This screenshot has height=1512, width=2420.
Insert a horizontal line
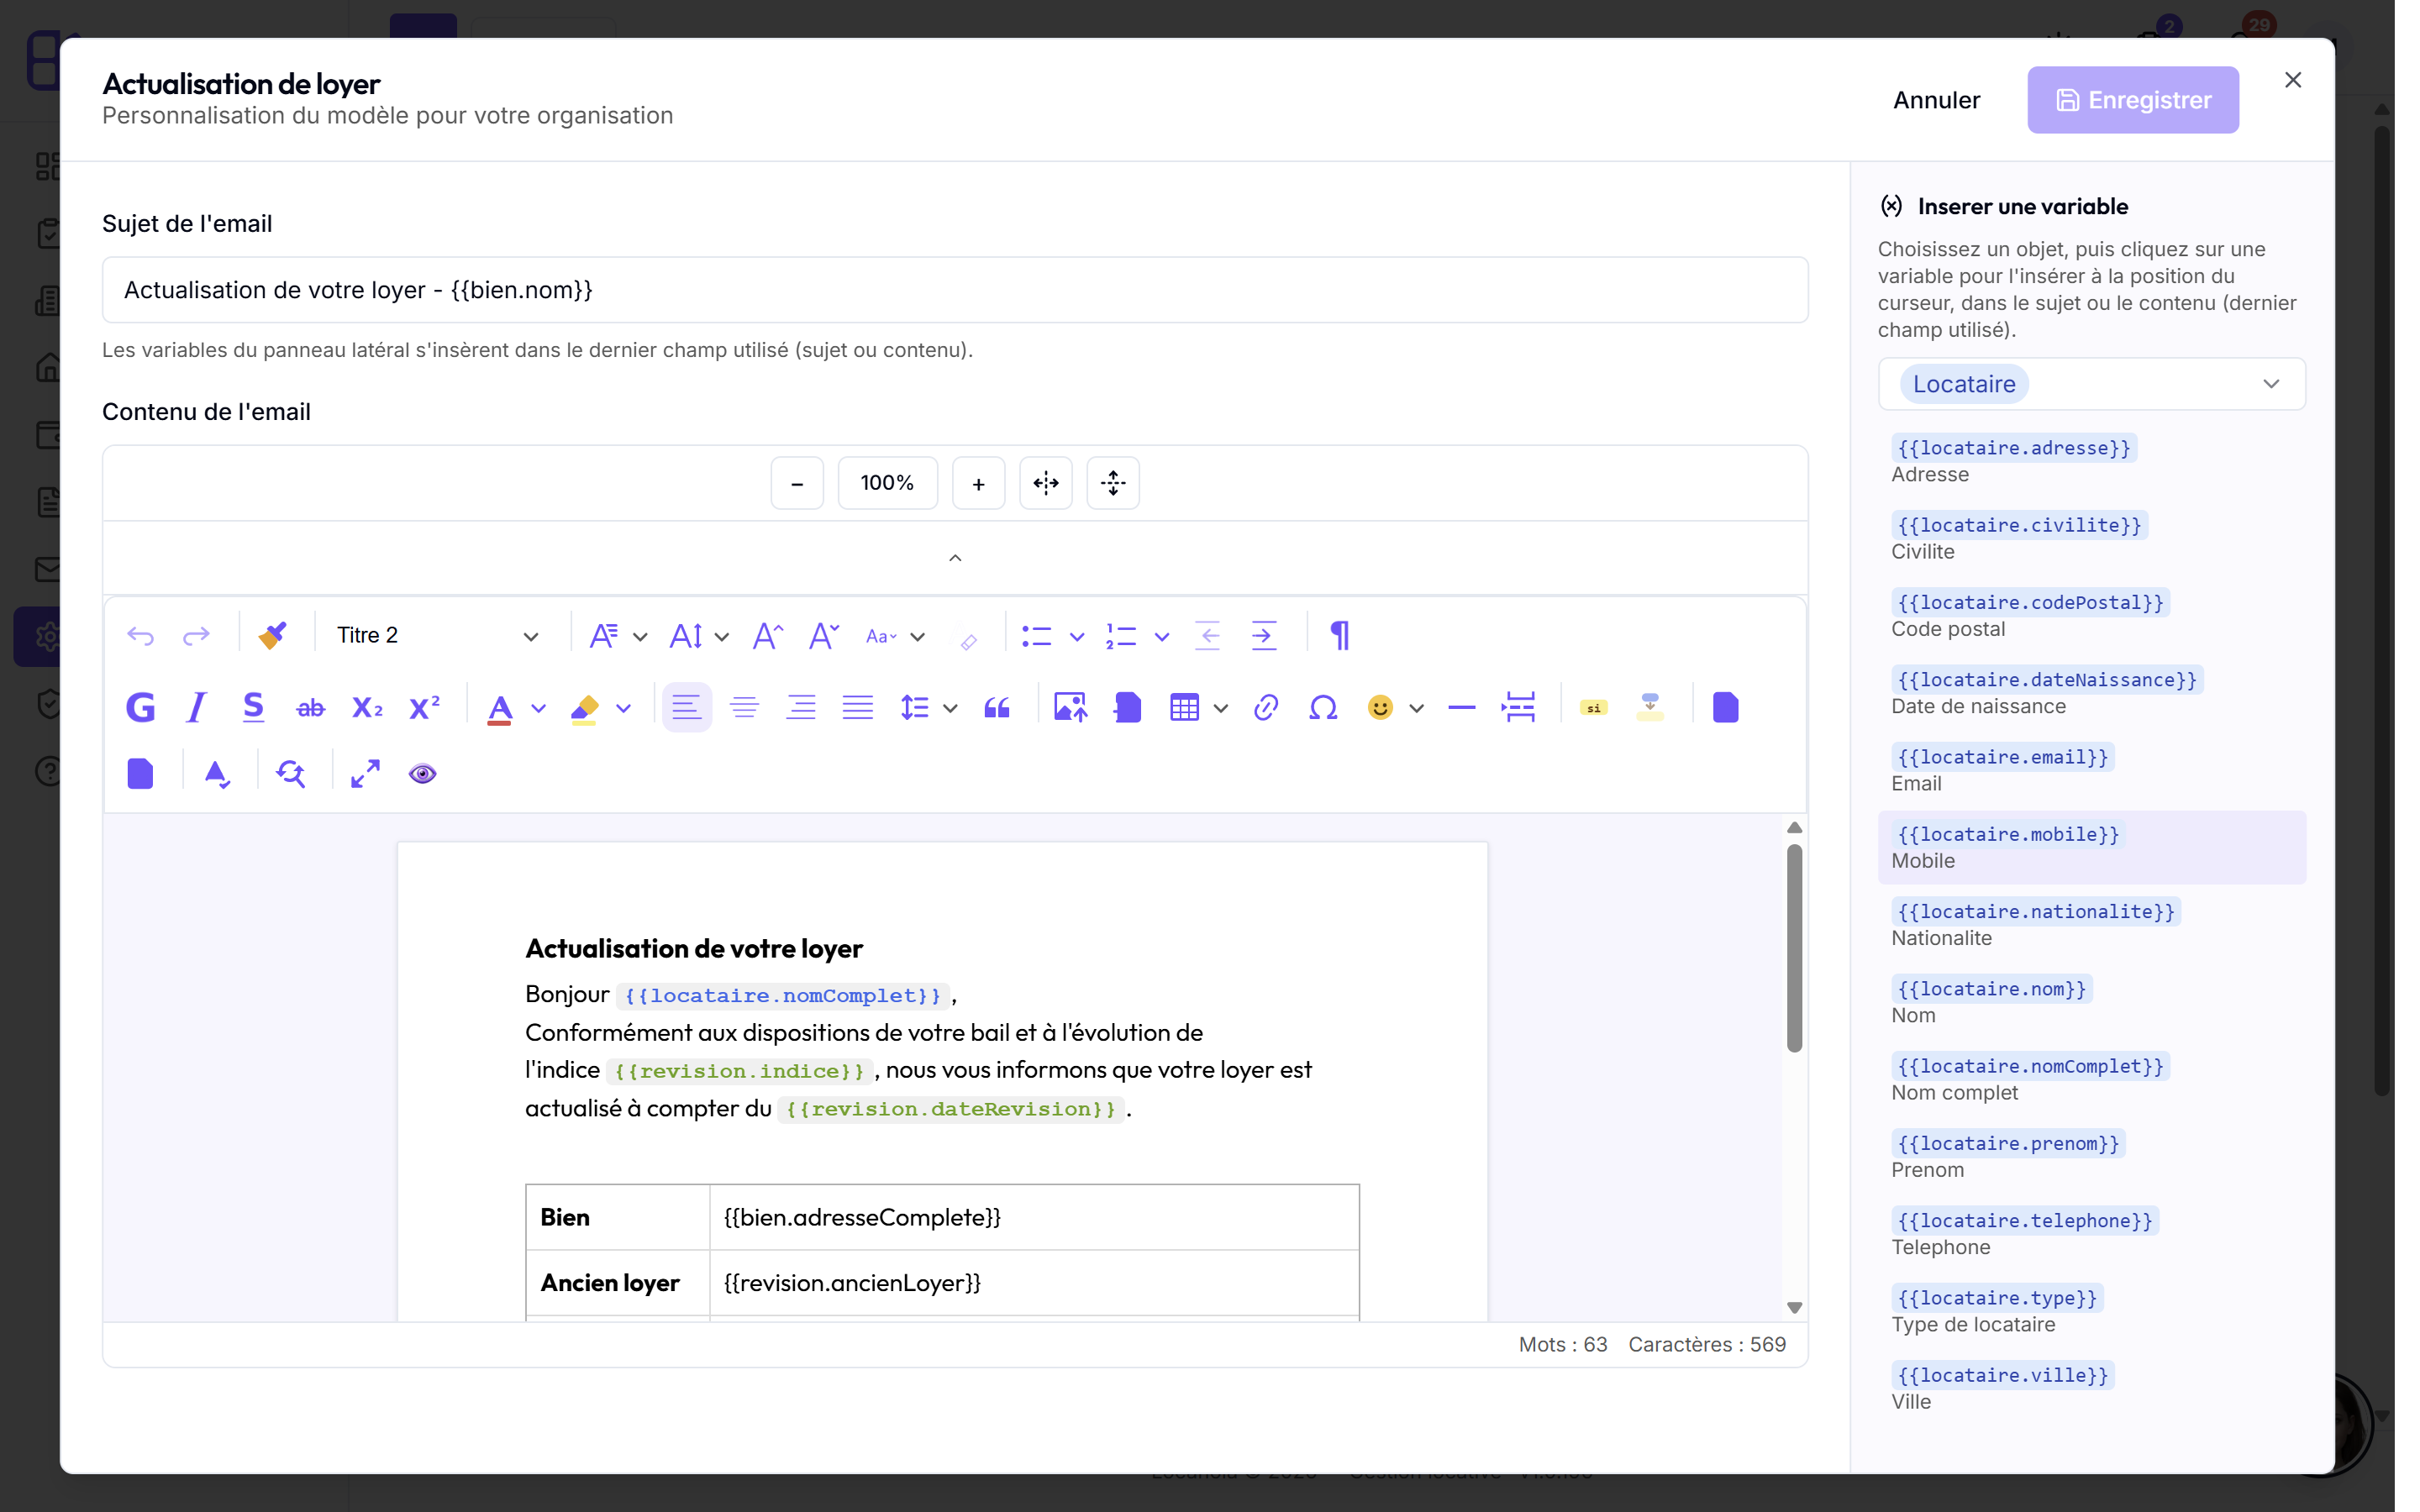(1462, 708)
